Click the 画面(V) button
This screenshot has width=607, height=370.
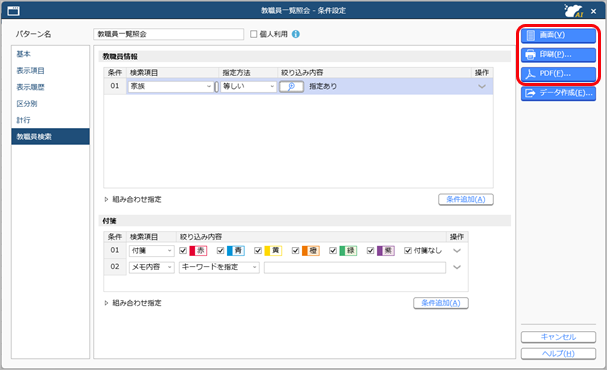558,35
